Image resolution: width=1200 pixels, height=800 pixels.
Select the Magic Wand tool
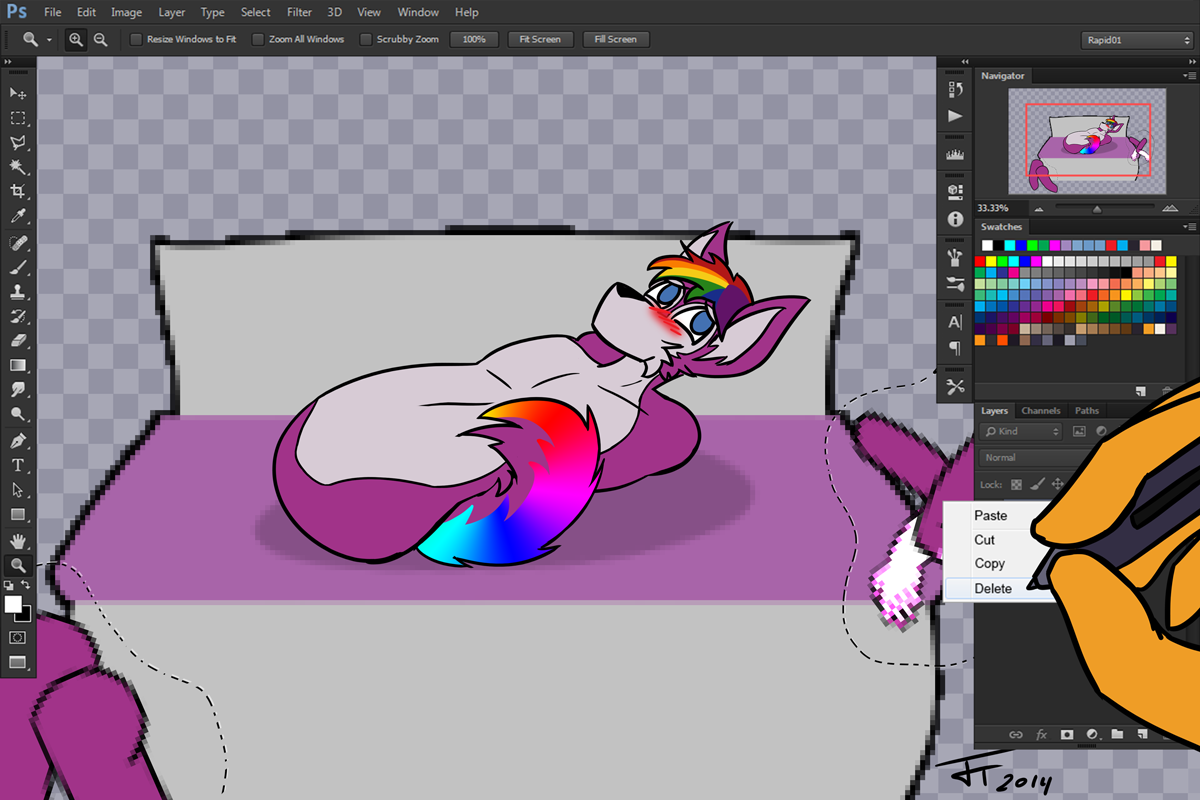tap(18, 166)
